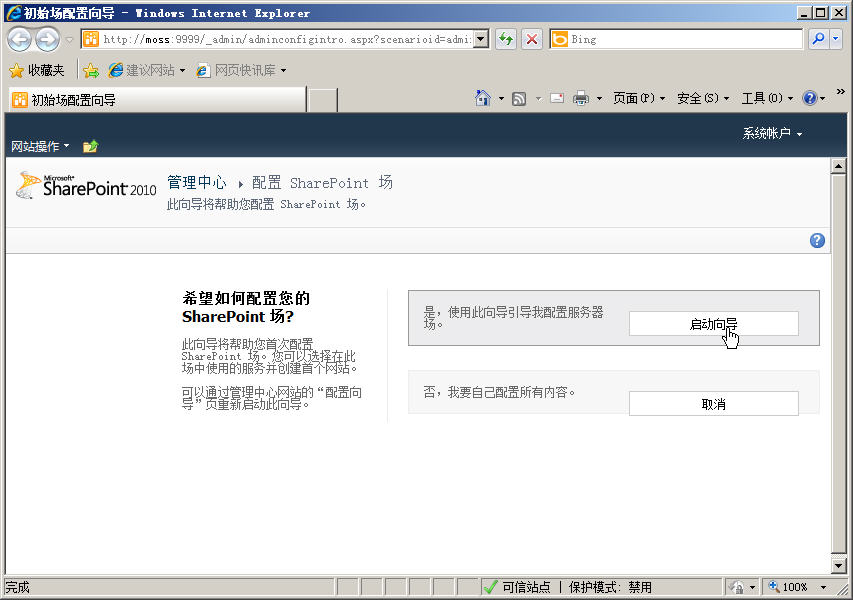Expand the address bar history dropdown
The height and width of the screenshot is (600, 853).
(481, 39)
